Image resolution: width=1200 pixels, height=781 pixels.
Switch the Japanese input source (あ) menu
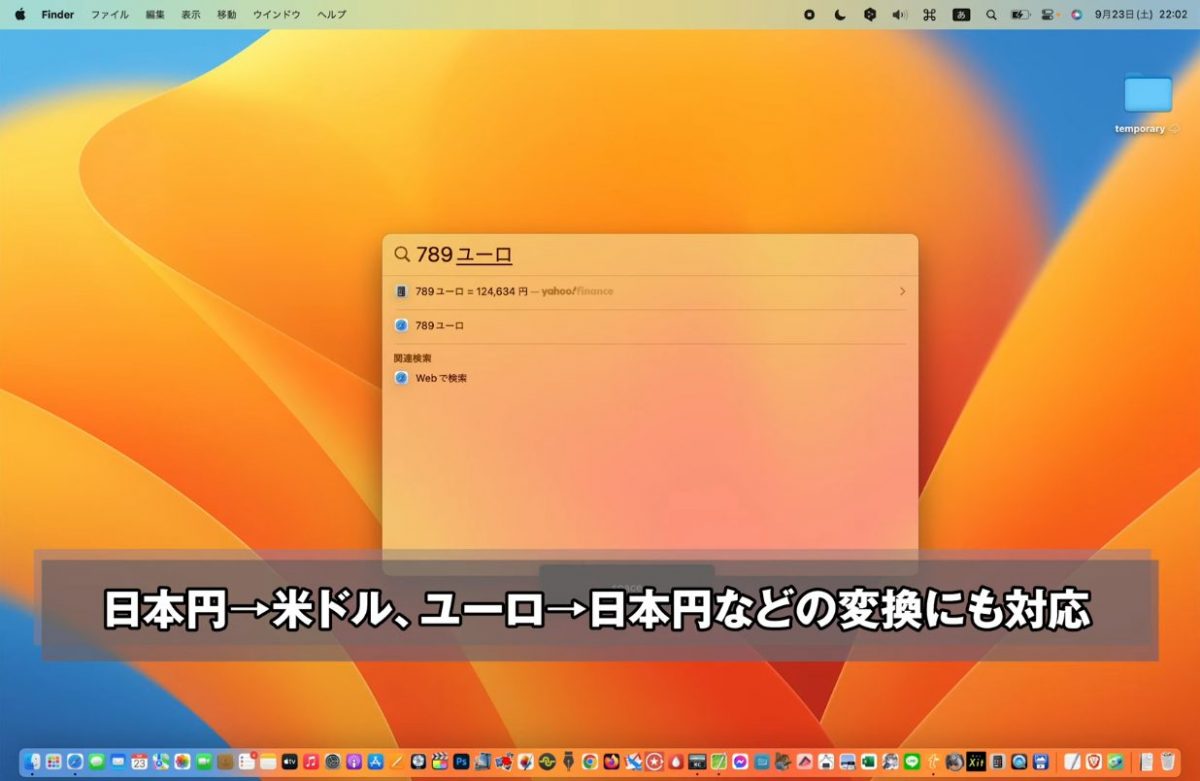coord(961,15)
